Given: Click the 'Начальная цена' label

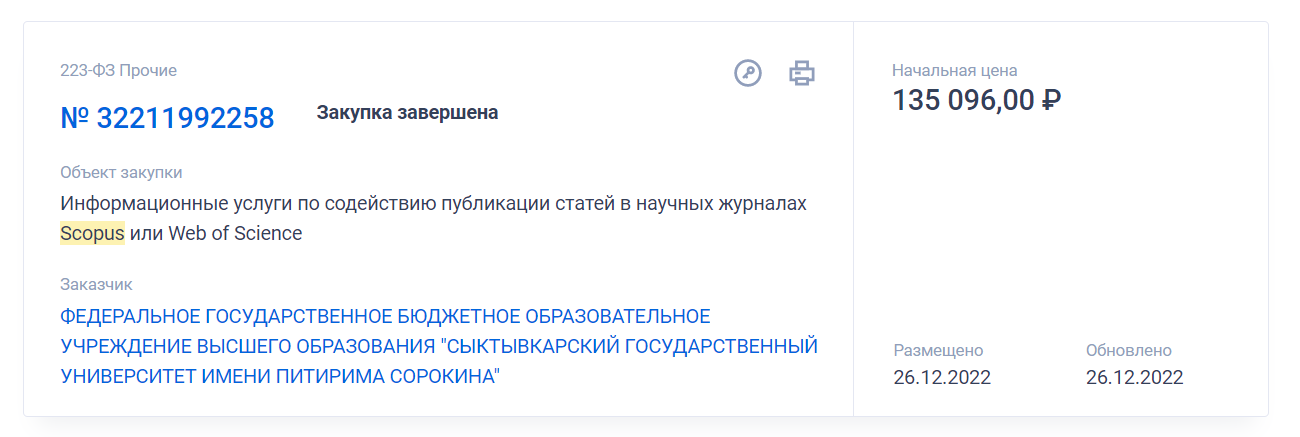Looking at the screenshot, I should (954, 70).
